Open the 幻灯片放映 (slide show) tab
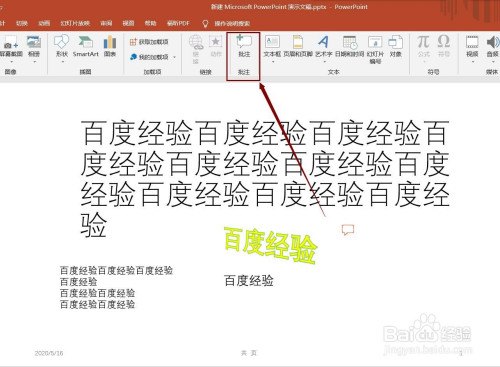This screenshot has width=500, height=367. 75,23
